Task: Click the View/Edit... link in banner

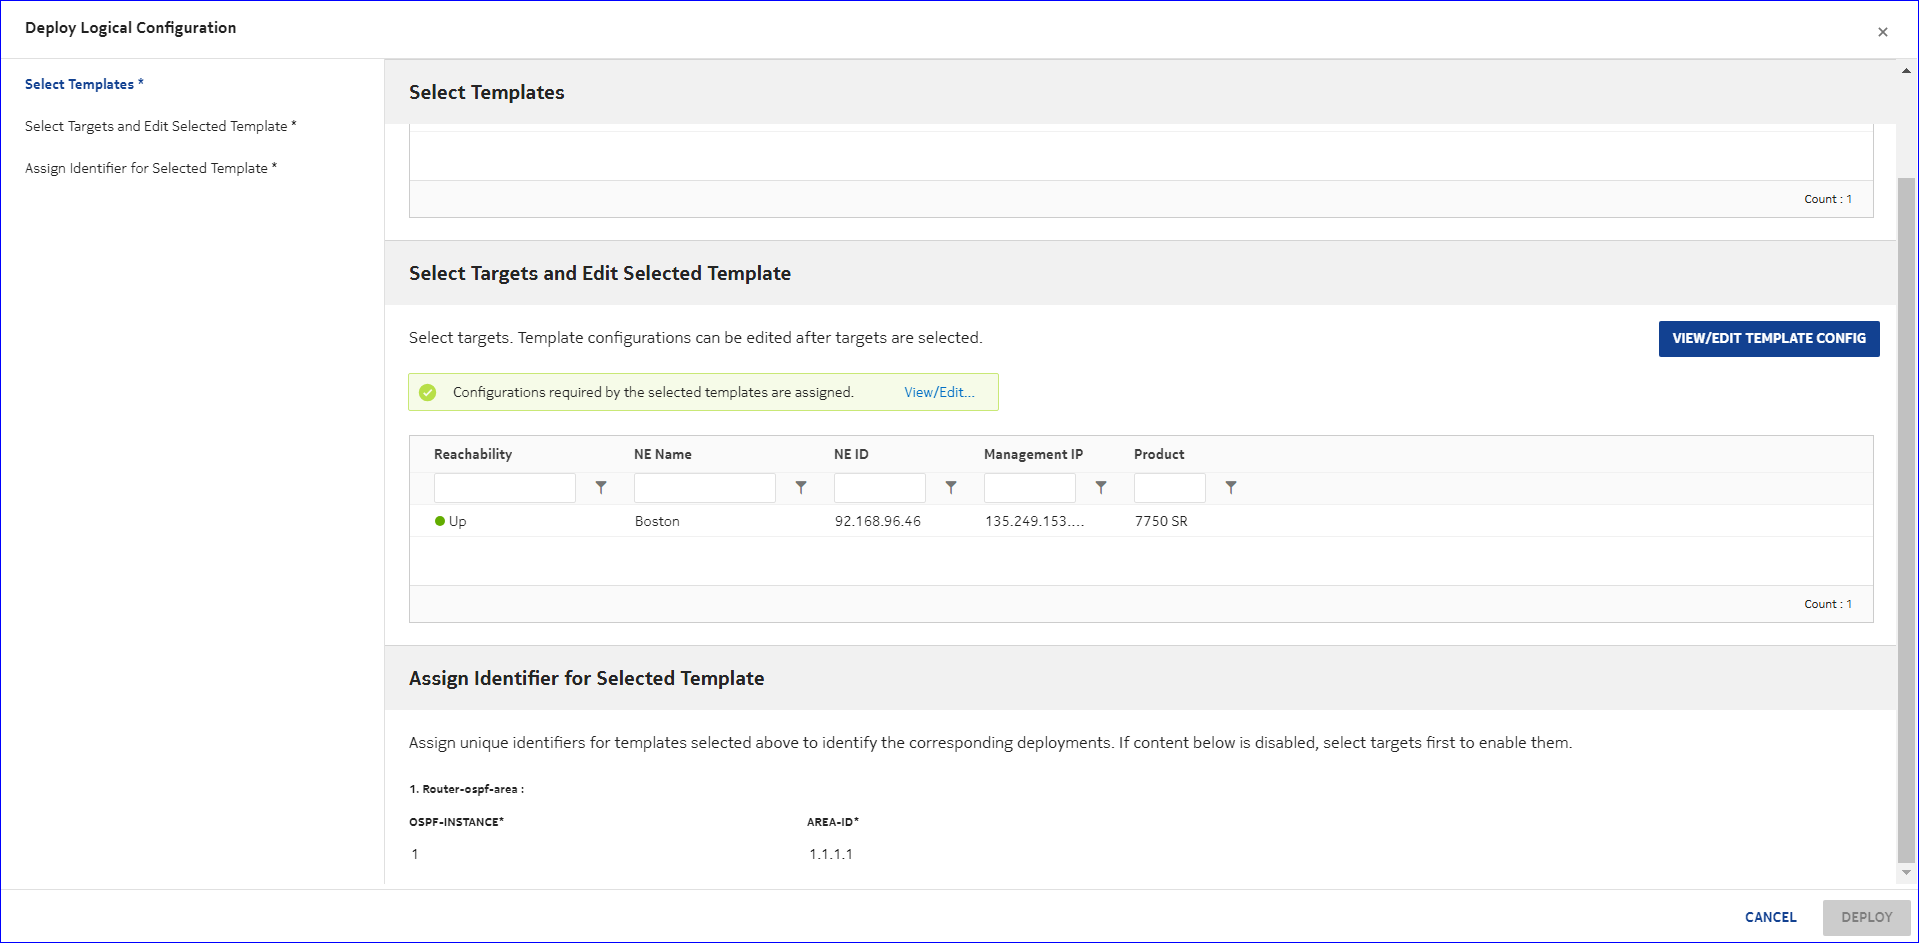Action: pyautogui.click(x=939, y=393)
